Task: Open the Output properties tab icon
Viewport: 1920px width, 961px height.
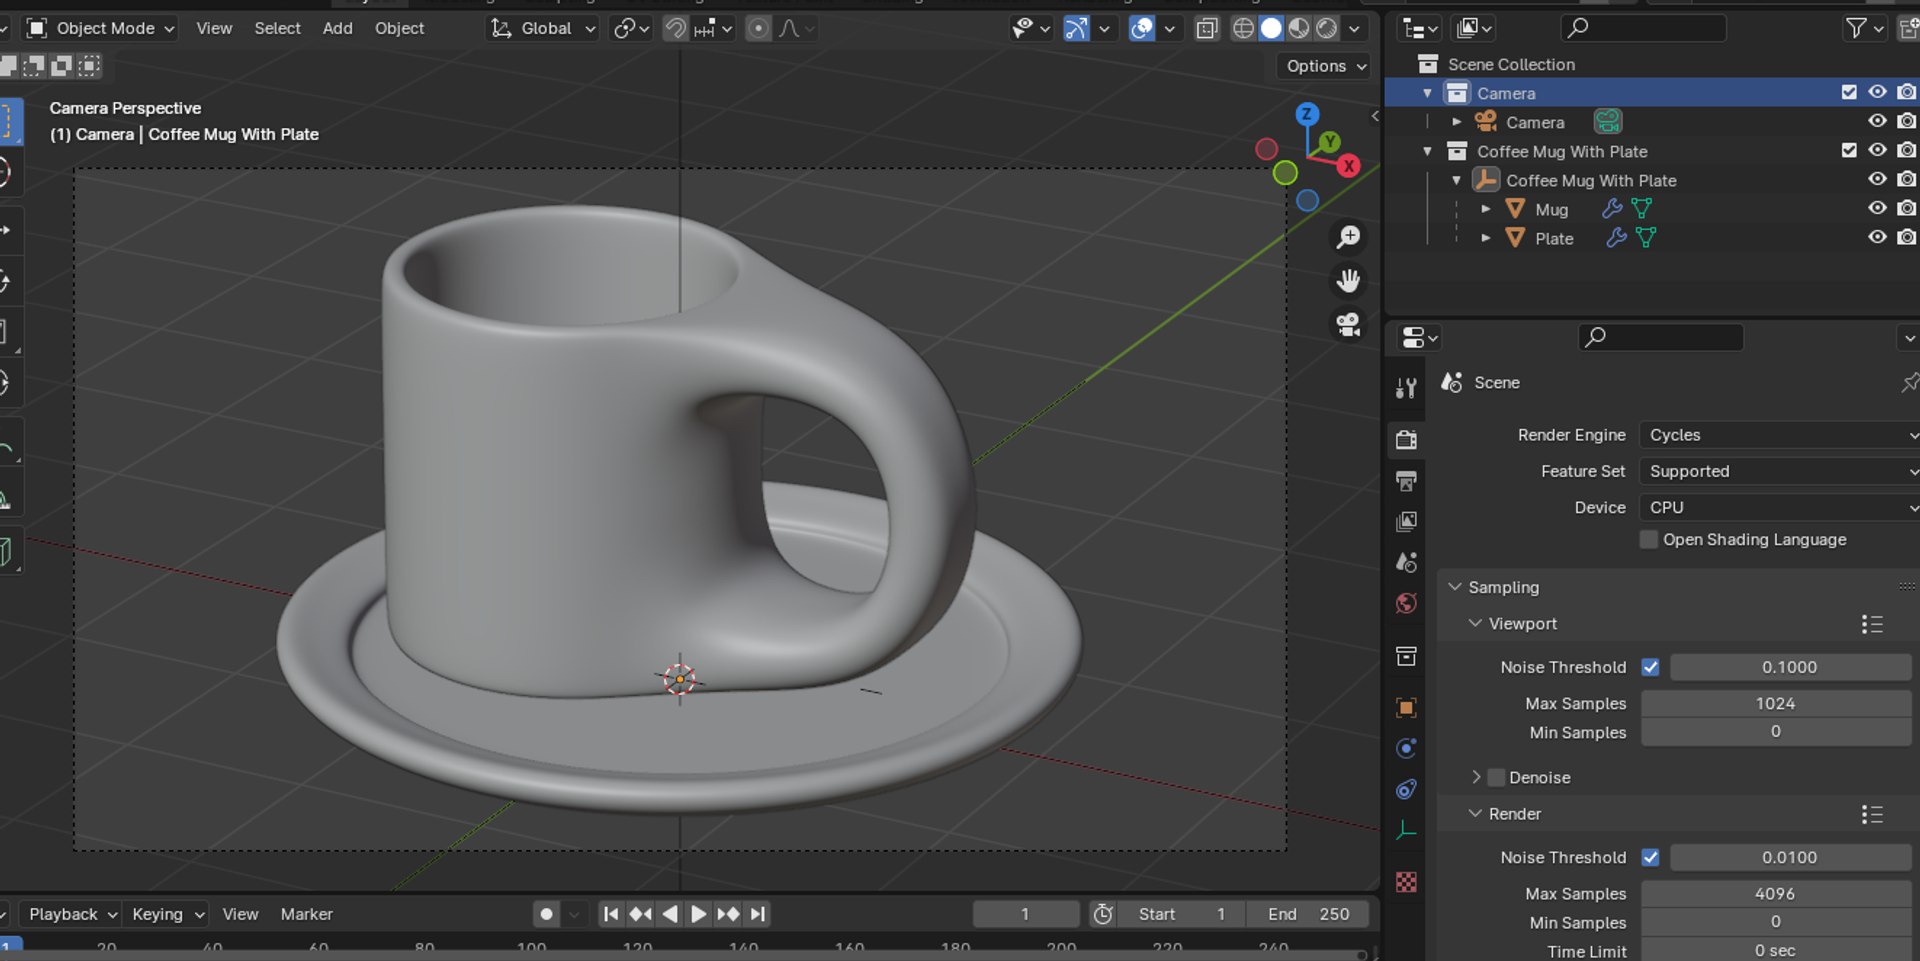Action: (x=1406, y=481)
